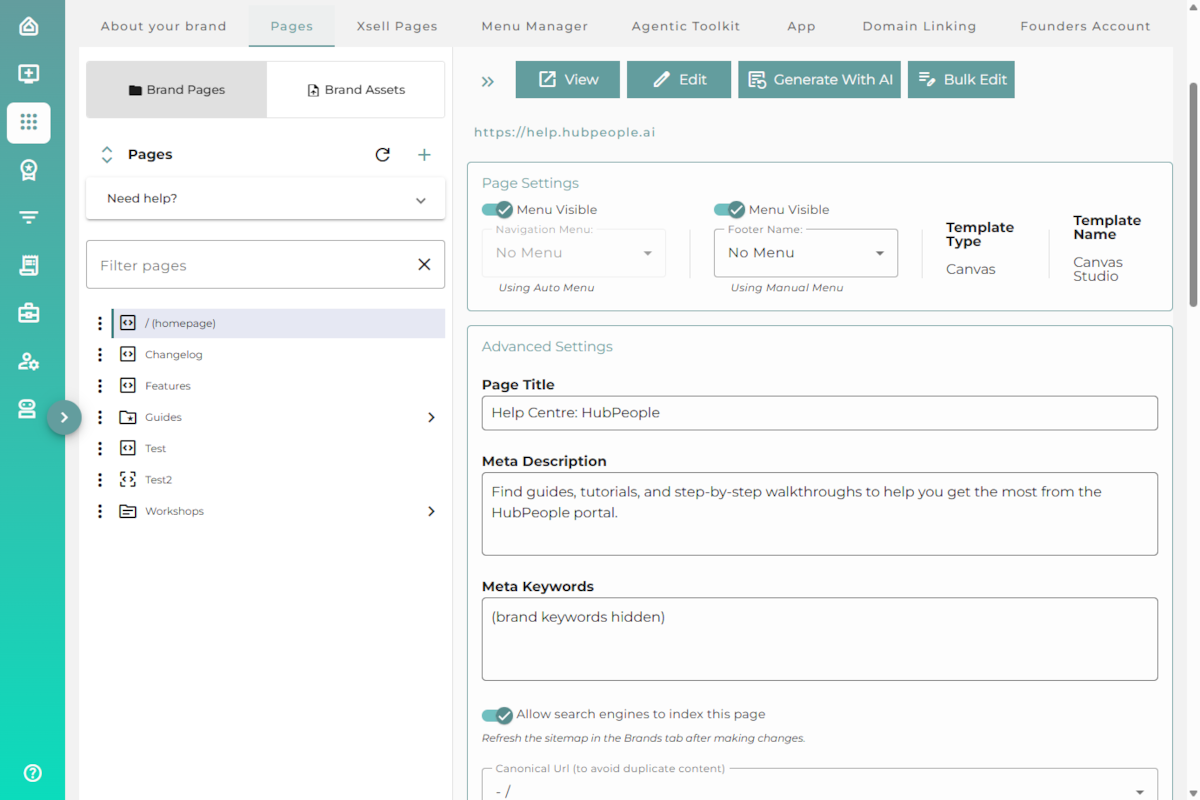Open the help.hubpeople.ai link

(x=565, y=132)
